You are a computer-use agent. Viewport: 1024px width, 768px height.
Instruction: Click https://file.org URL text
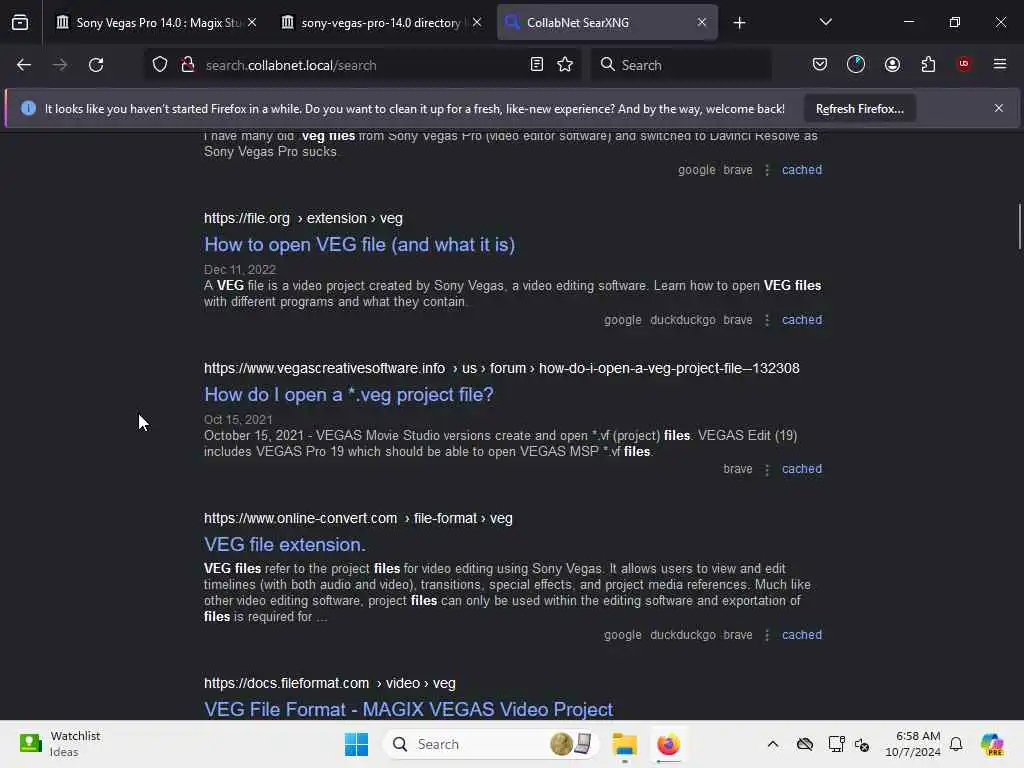[247, 218]
